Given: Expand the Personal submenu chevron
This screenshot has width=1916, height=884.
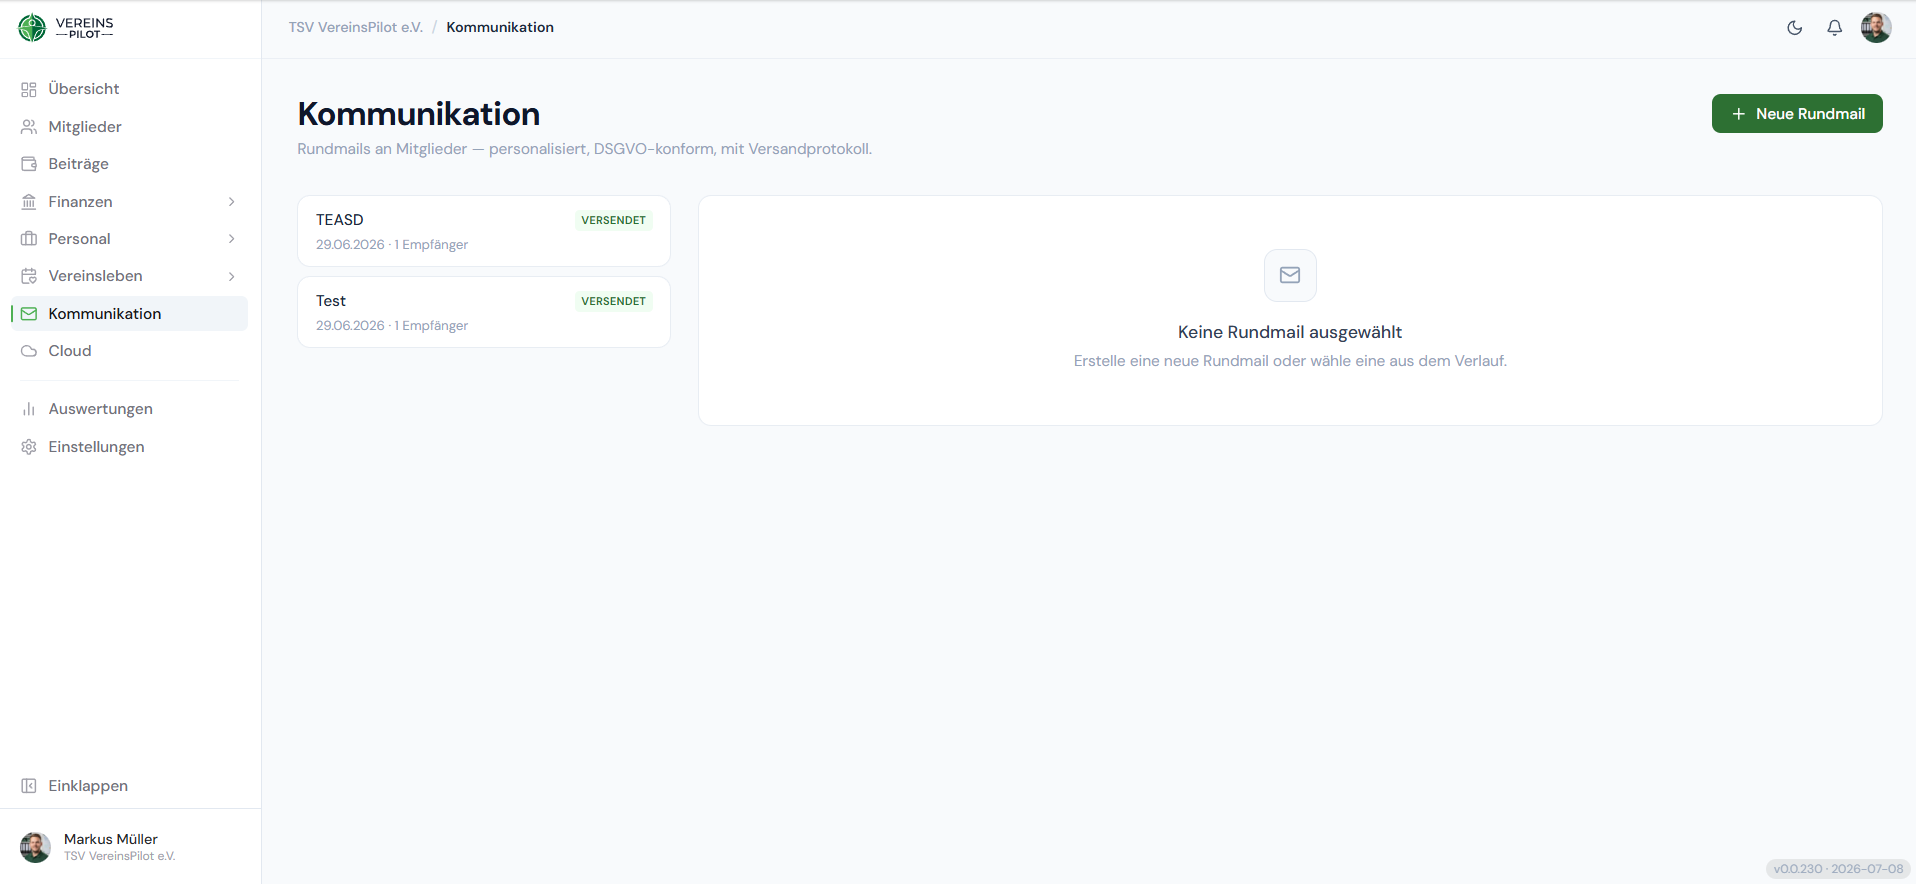Looking at the screenshot, I should click(232, 239).
